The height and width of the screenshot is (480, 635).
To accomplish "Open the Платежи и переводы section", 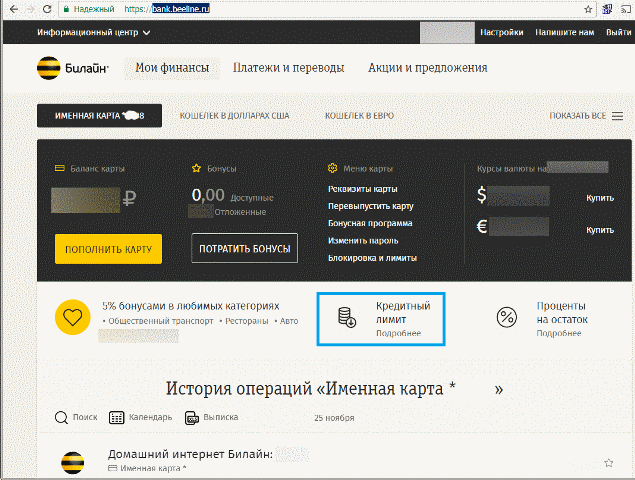I will click(288, 68).
